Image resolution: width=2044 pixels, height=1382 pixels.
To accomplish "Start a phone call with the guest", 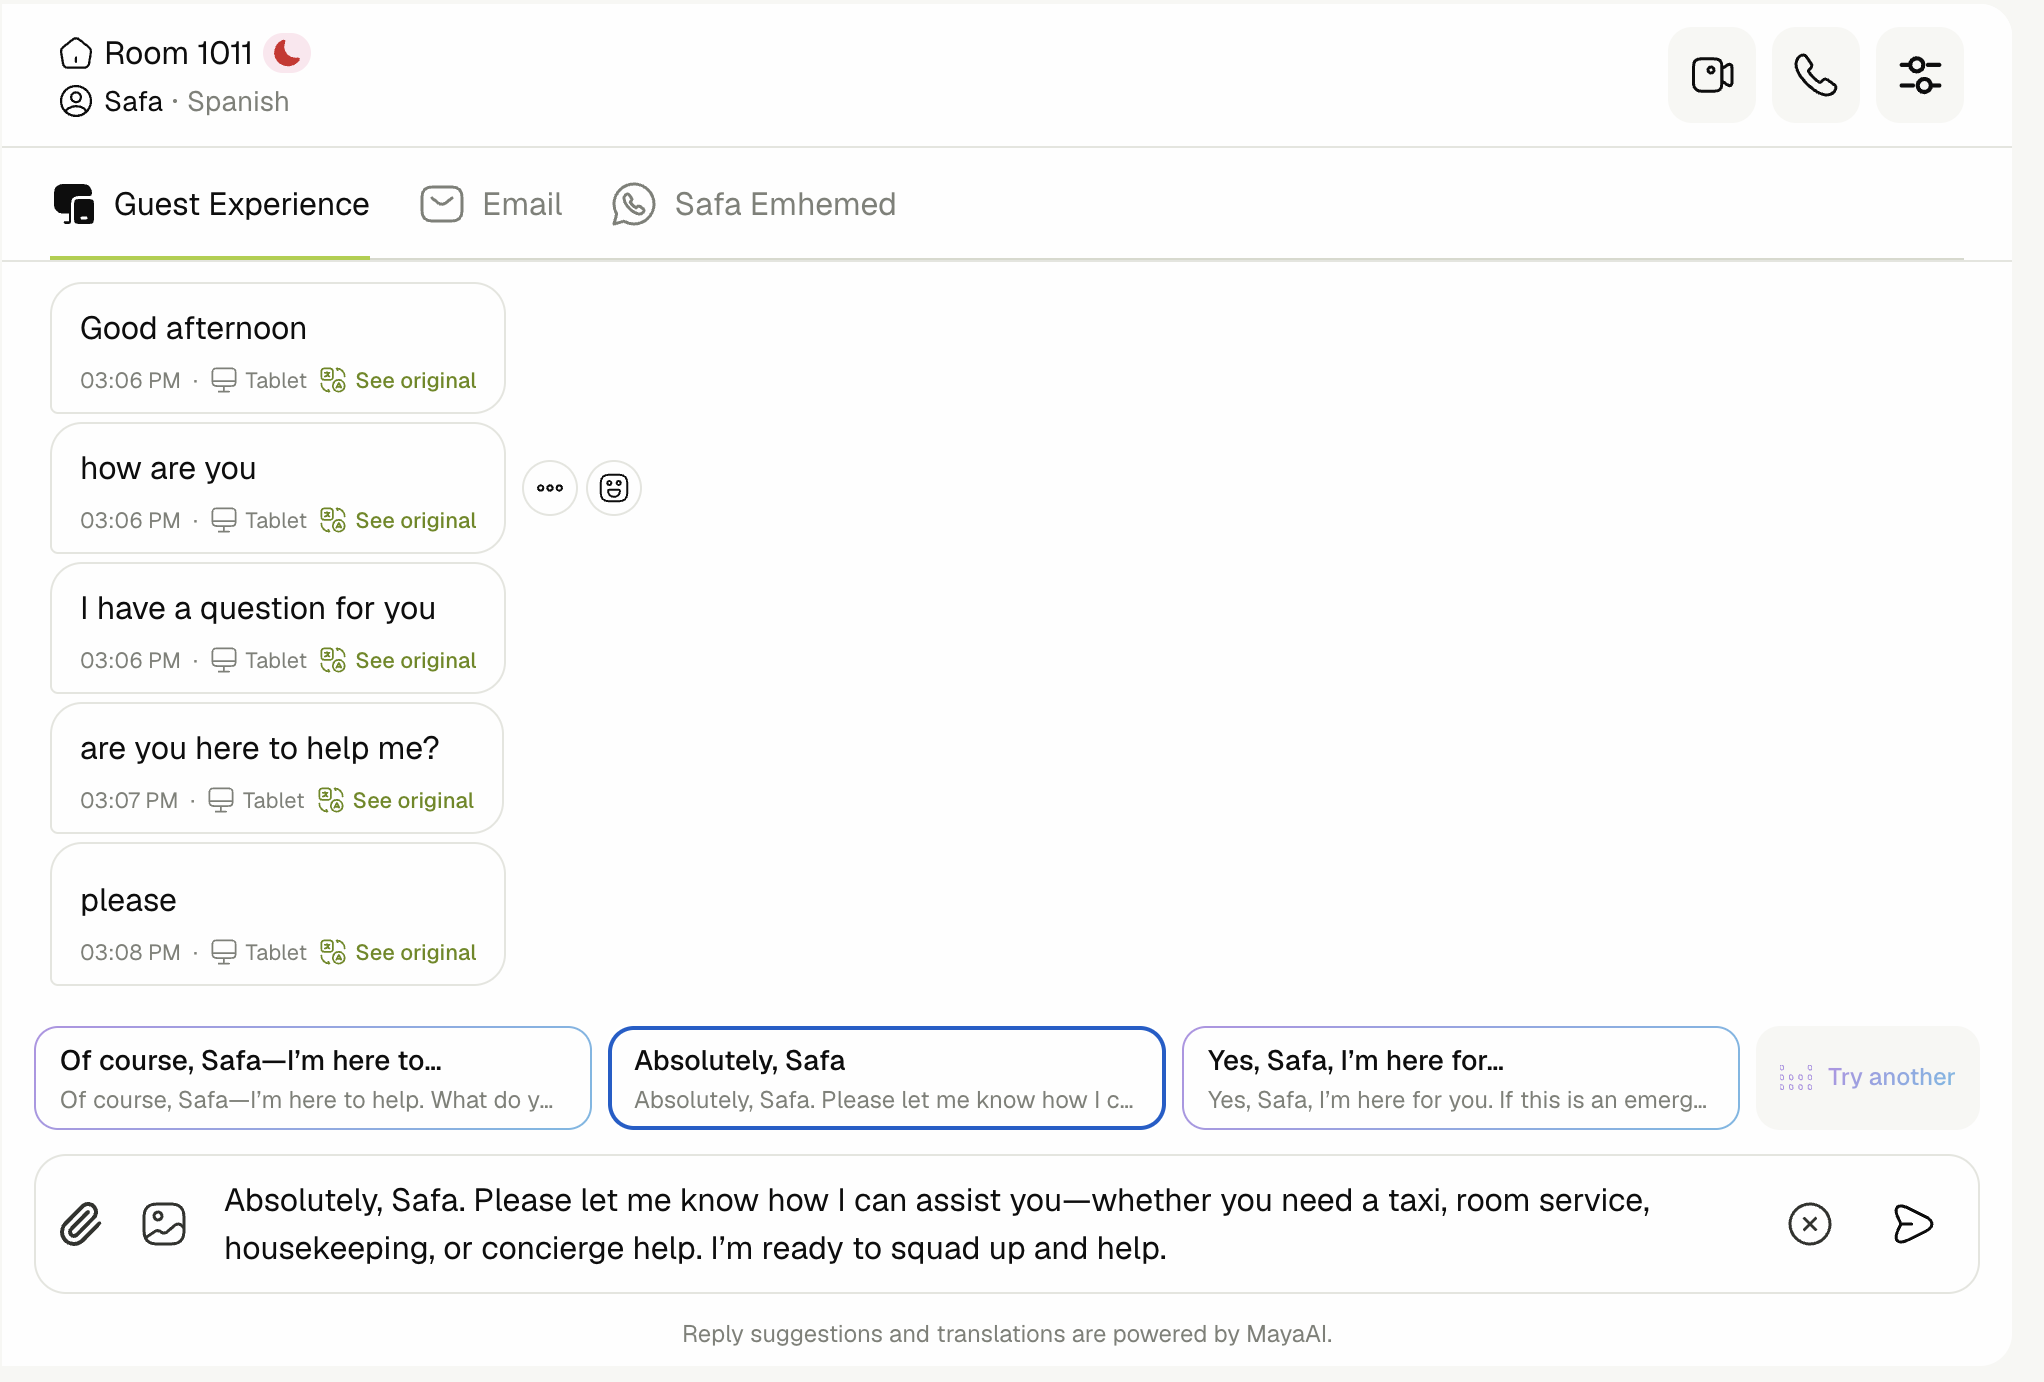I will click(x=1816, y=75).
